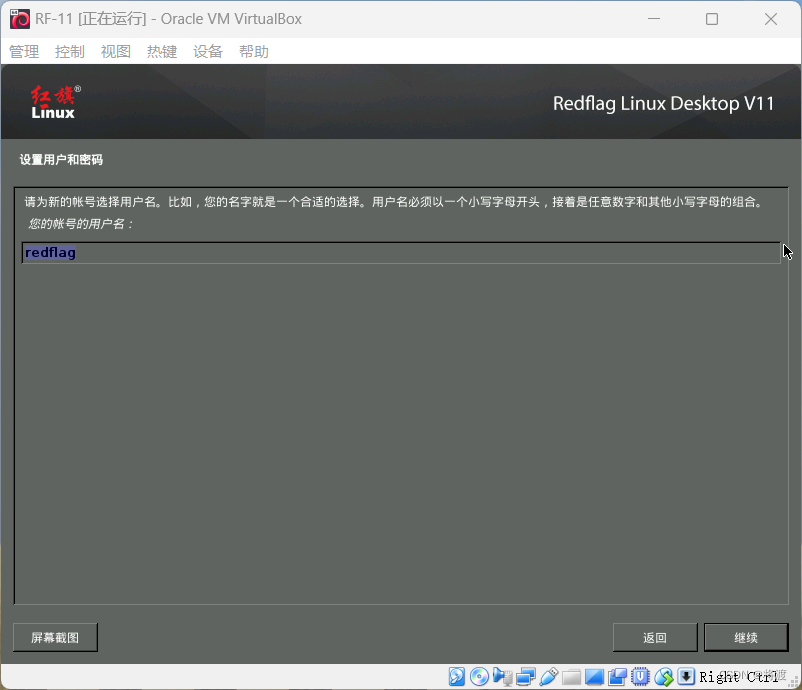Open the 设备 menu

tap(208, 52)
